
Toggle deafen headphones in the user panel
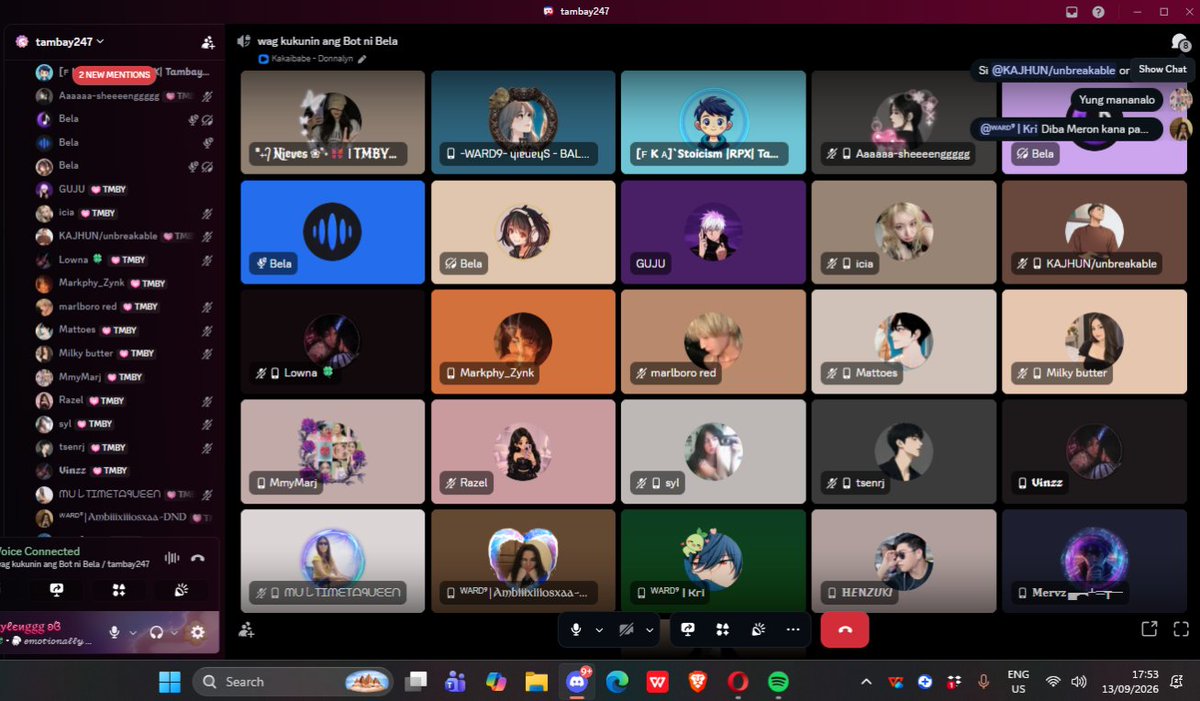156,632
